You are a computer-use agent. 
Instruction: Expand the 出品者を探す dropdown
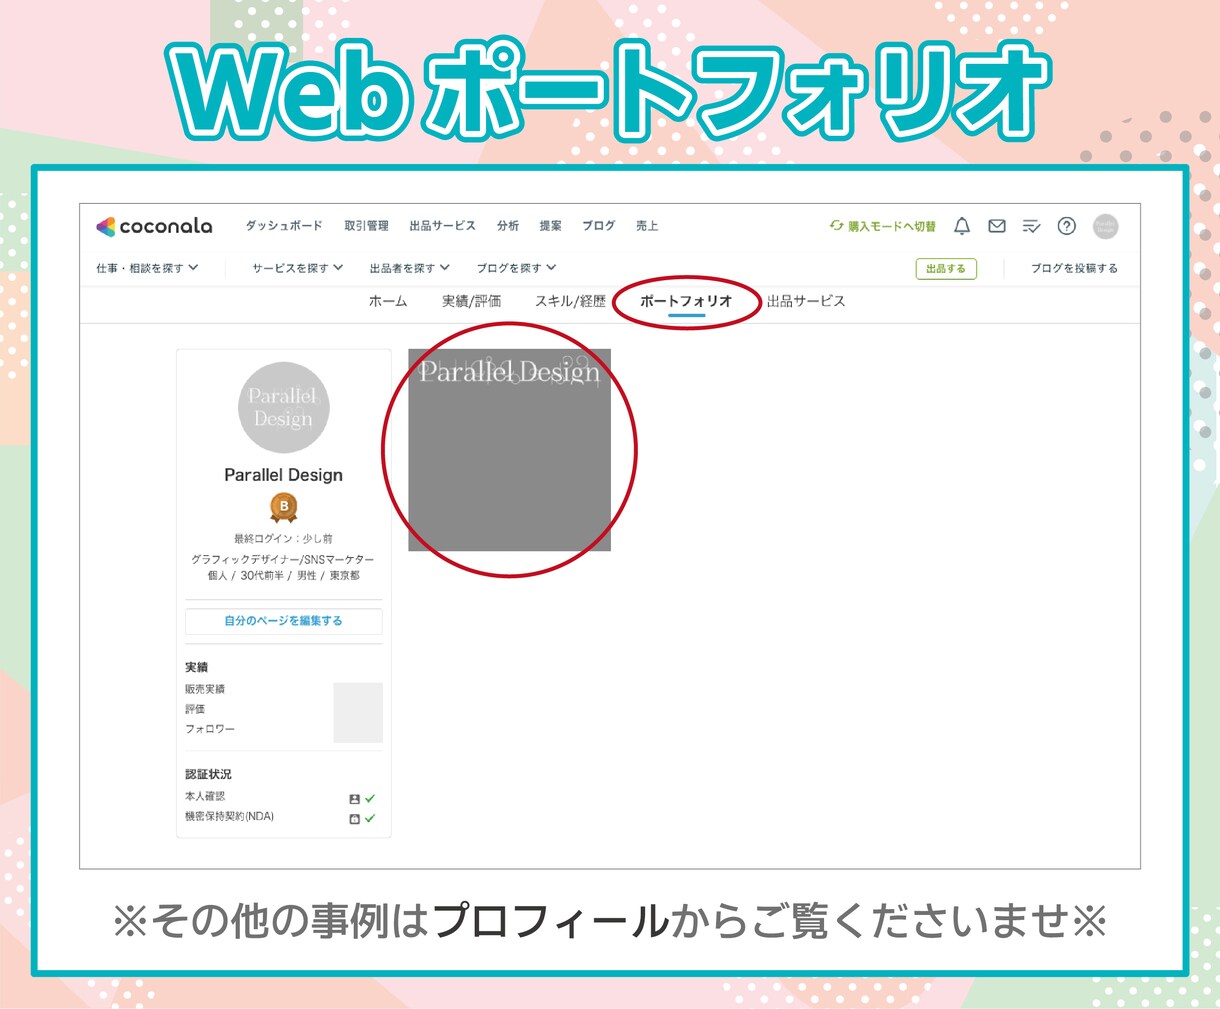[x=410, y=268]
